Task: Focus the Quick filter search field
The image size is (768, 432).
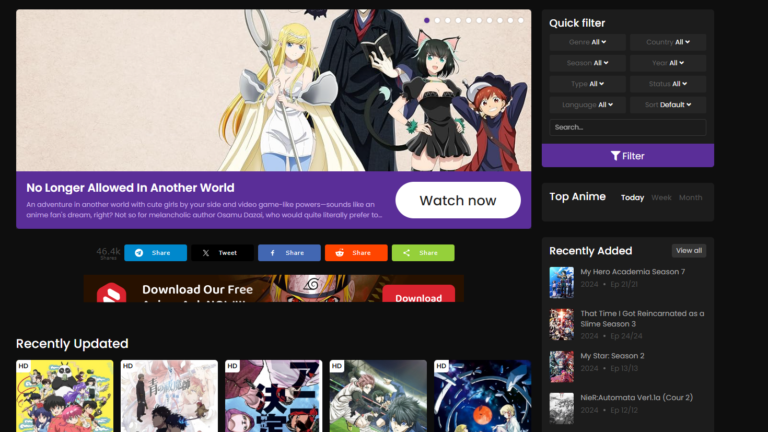Action: (627, 127)
